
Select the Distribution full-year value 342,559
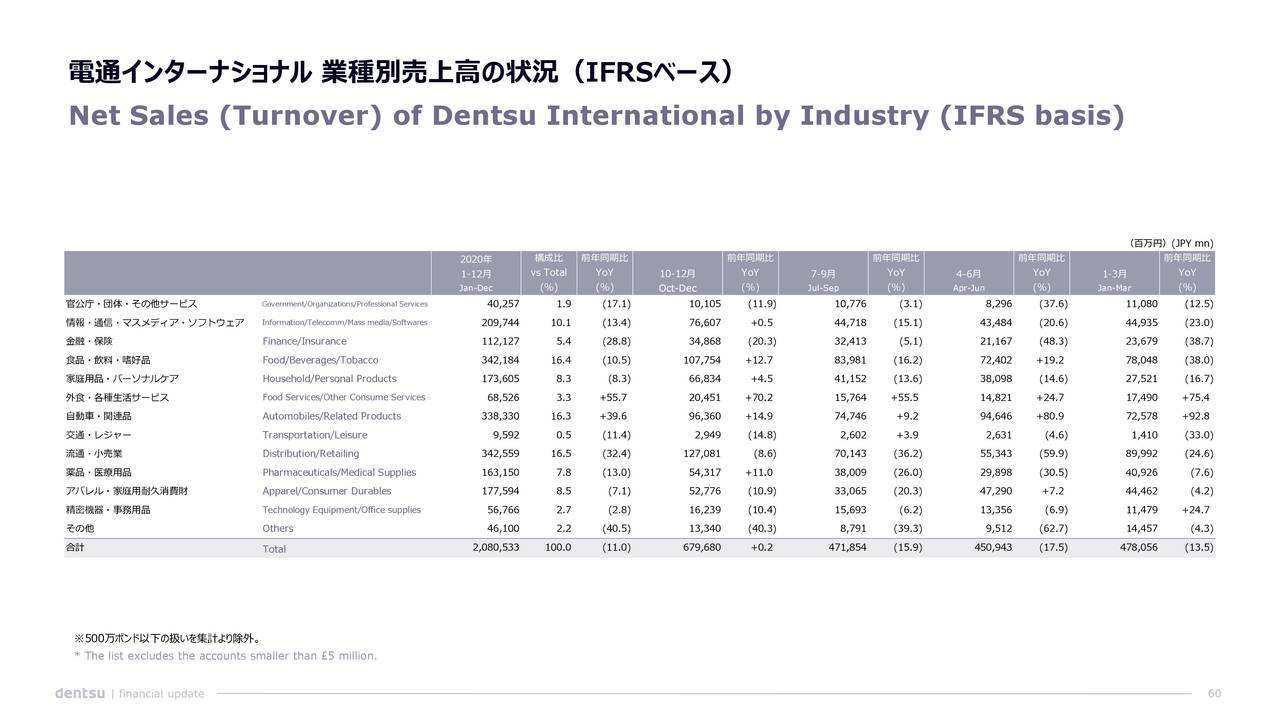[x=500, y=454]
